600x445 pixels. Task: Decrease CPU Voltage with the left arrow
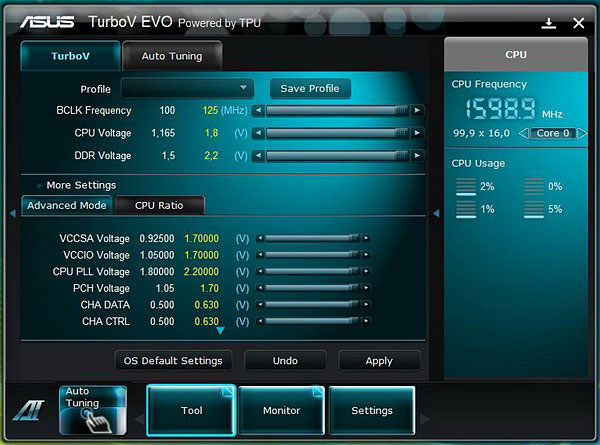(x=259, y=133)
